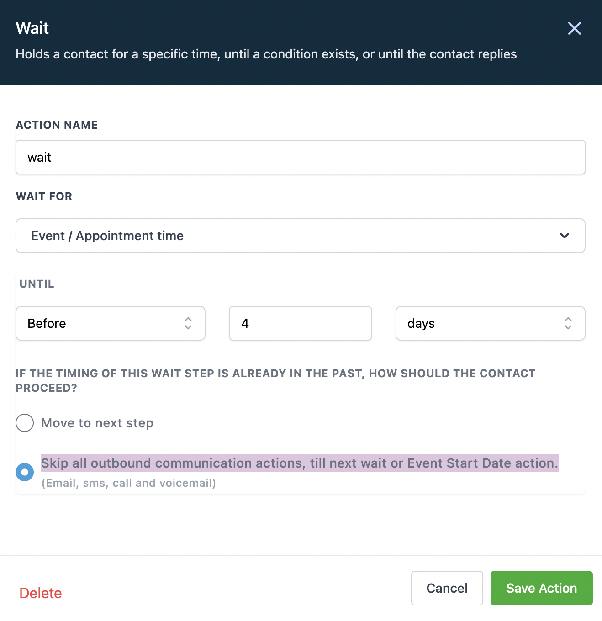The image size is (602, 621).
Task: Focus the Action Name text field
Action: tap(301, 157)
